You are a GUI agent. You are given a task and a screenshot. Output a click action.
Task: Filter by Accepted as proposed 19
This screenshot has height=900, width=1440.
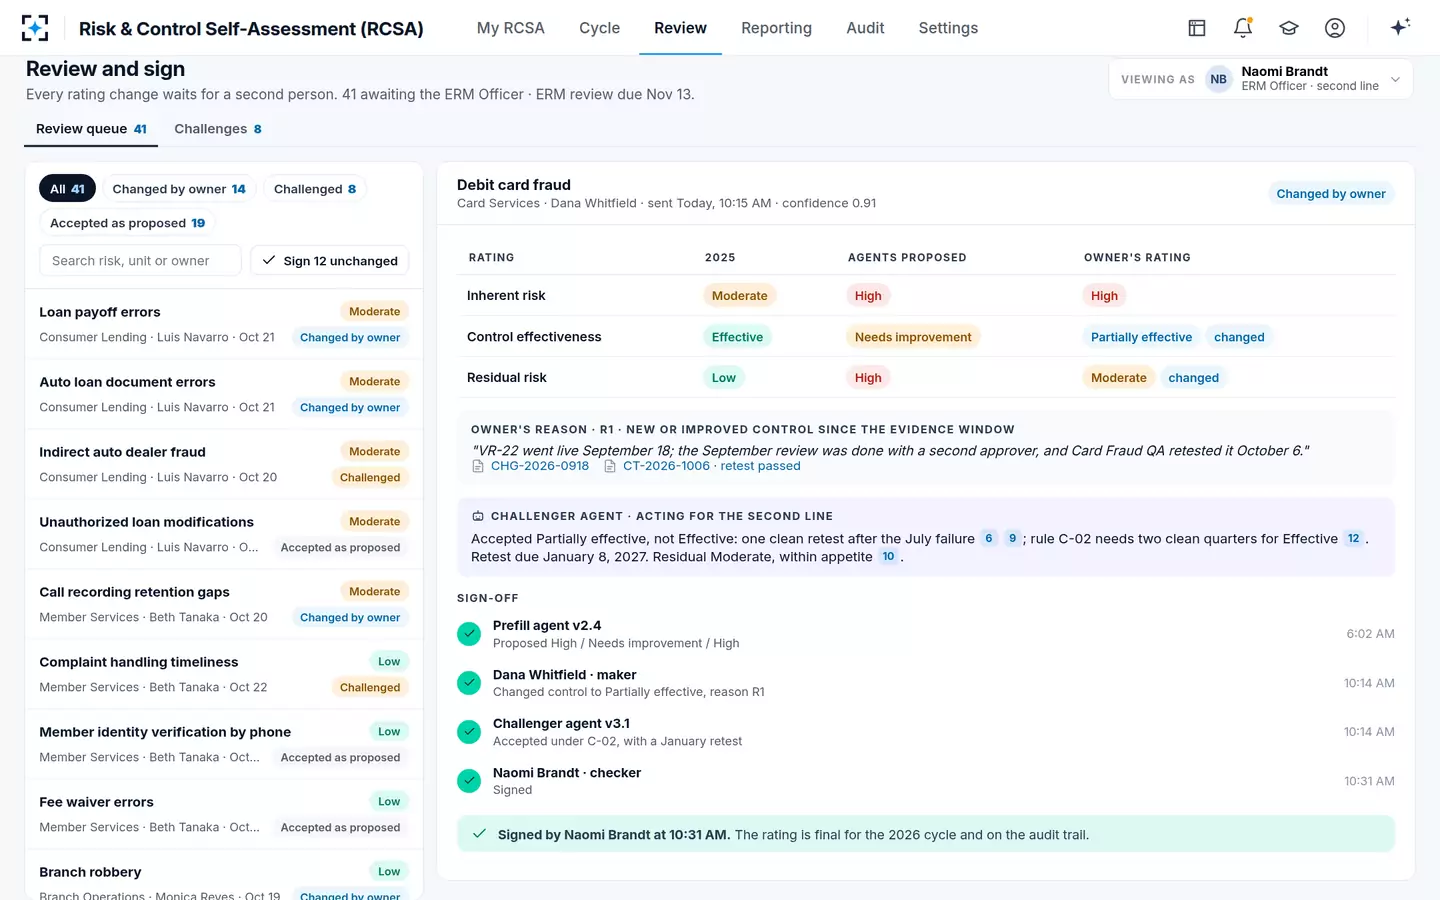point(128,223)
